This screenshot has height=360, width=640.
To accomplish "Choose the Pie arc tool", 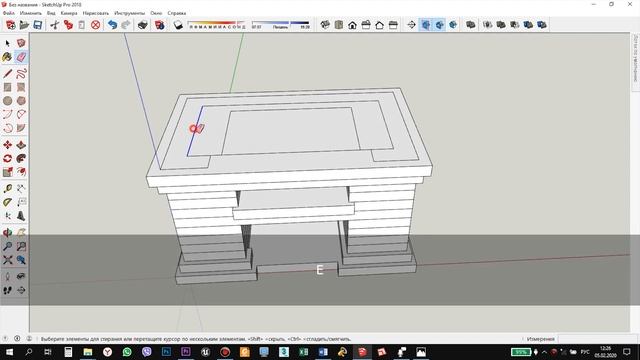I will pos(21,128).
